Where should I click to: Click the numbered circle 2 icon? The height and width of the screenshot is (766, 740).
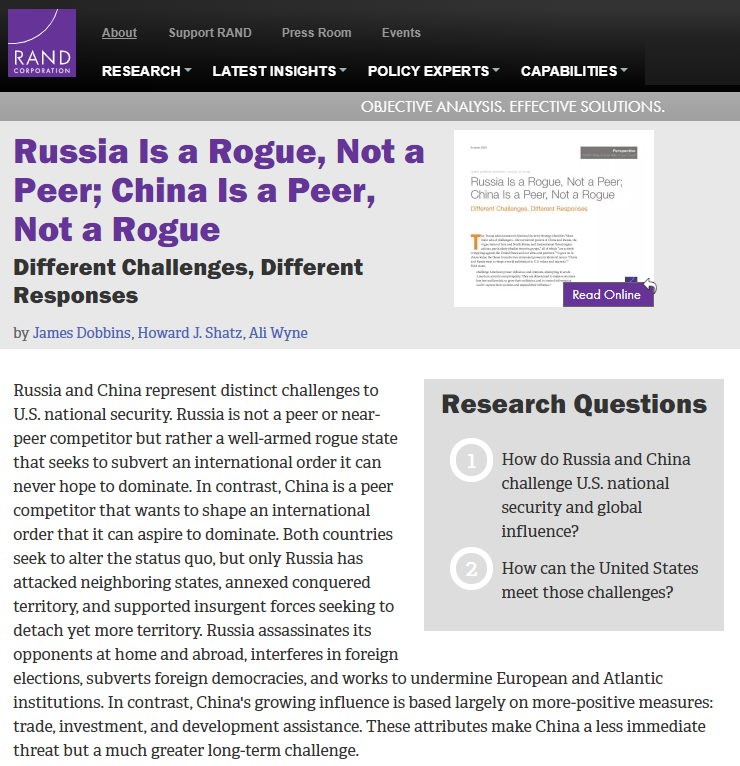(x=472, y=569)
